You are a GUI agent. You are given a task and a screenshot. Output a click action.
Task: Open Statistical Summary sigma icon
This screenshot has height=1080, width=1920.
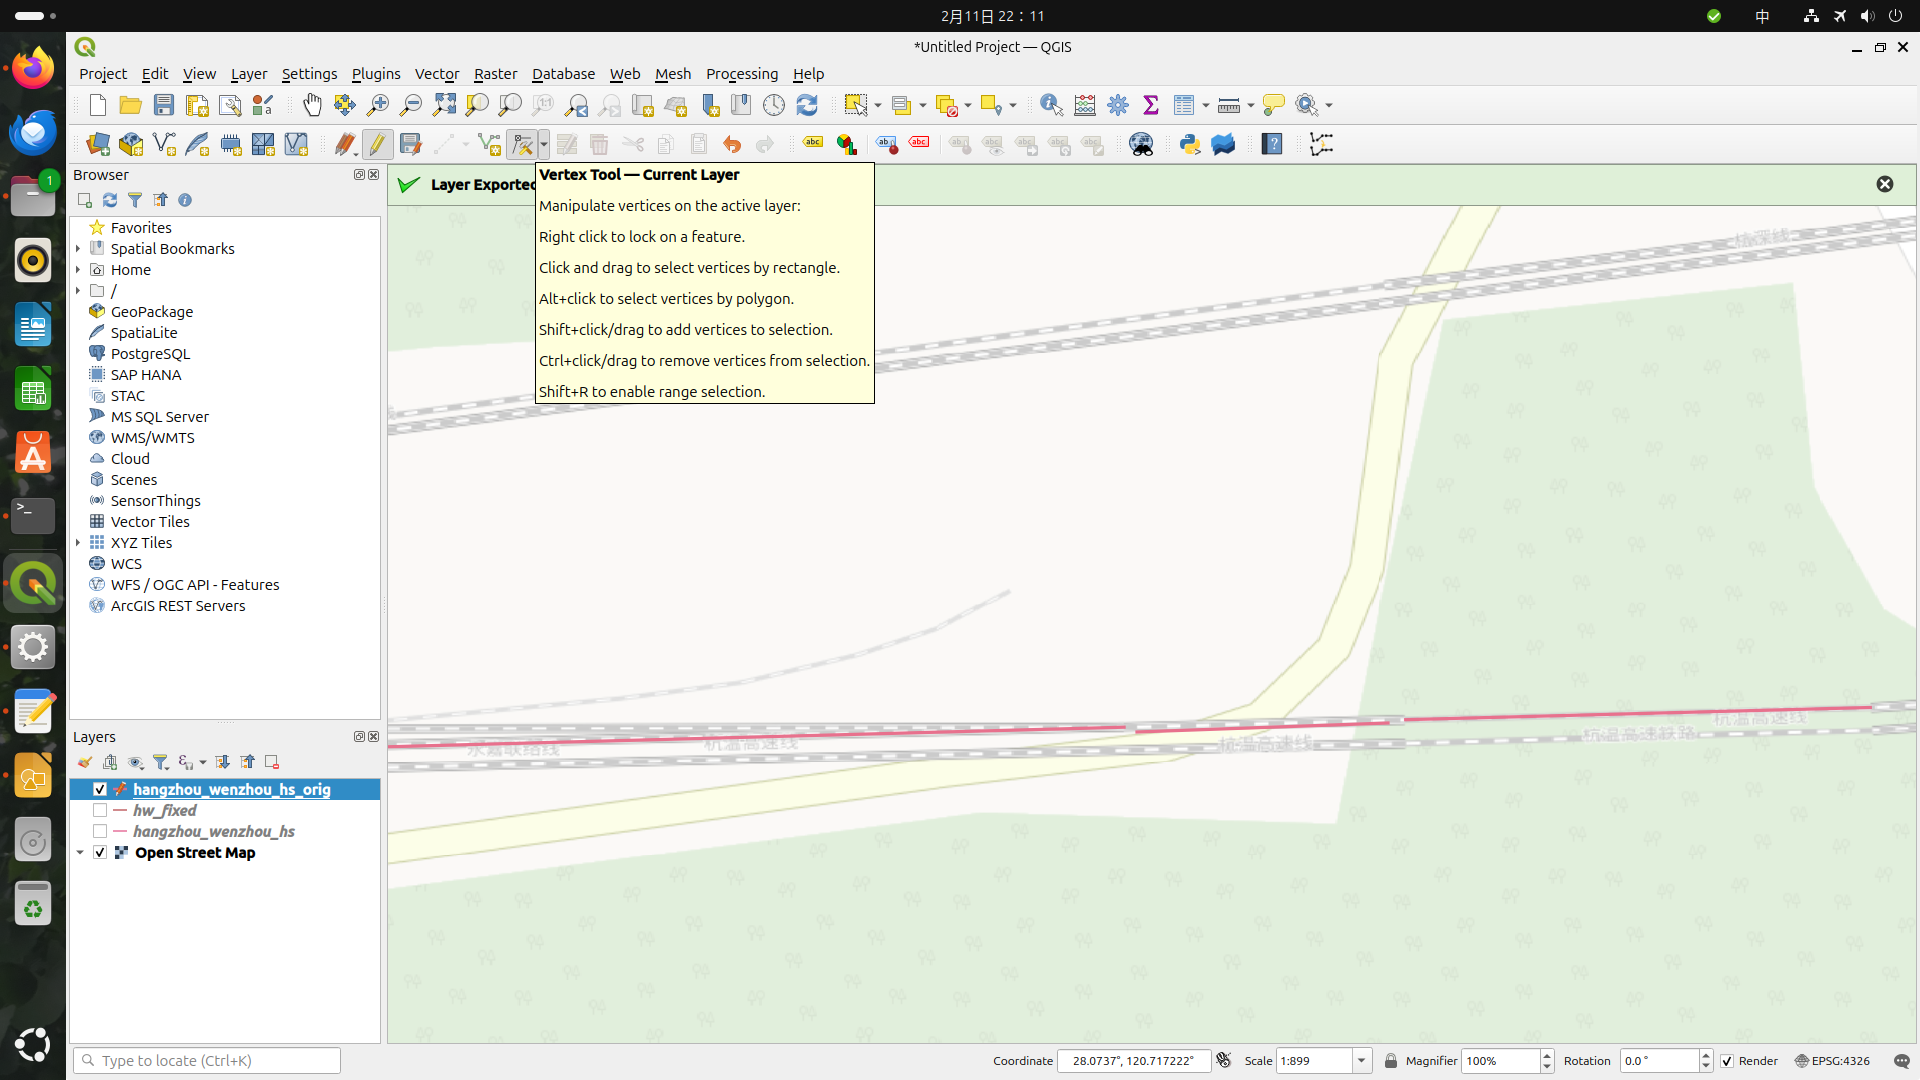[x=1151, y=105]
